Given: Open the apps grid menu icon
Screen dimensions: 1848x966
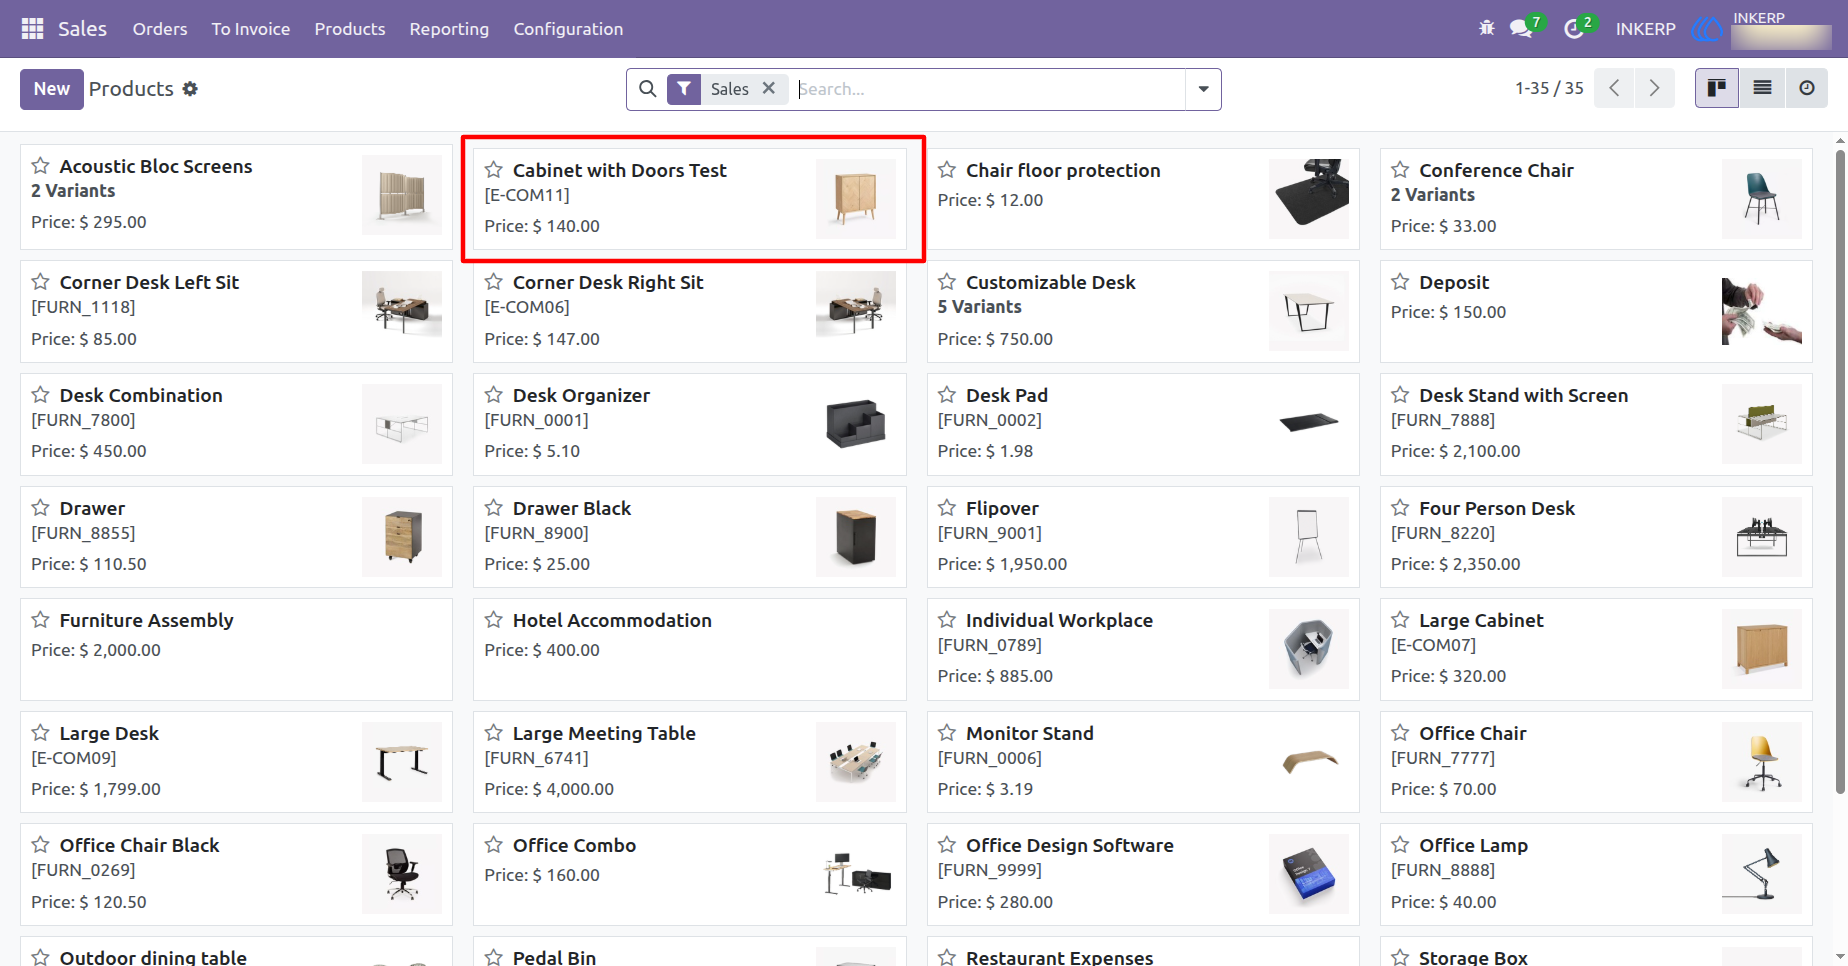Looking at the screenshot, I should (32, 29).
